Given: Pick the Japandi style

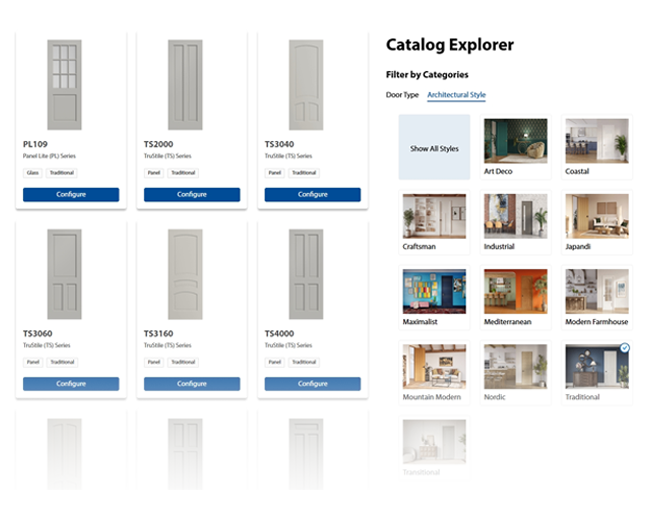Looking at the screenshot, I should click(x=597, y=222).
